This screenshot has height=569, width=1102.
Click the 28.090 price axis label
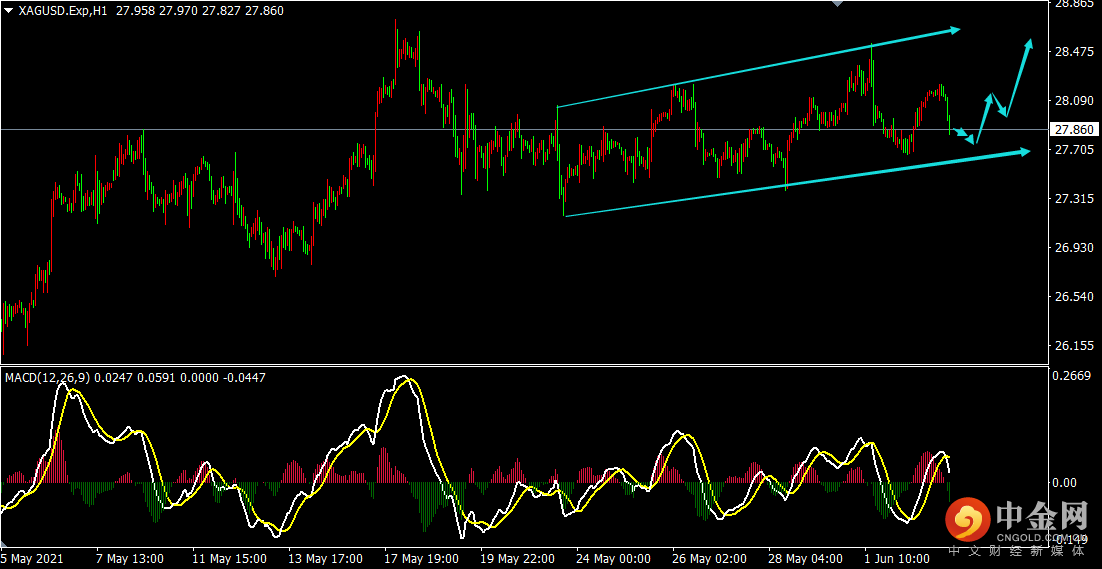coord(1073,101)
